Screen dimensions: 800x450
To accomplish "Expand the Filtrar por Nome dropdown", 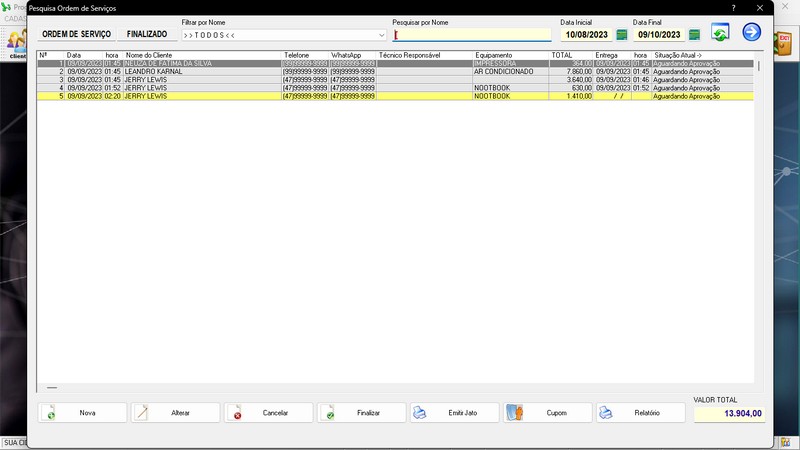I will (381, 35).
